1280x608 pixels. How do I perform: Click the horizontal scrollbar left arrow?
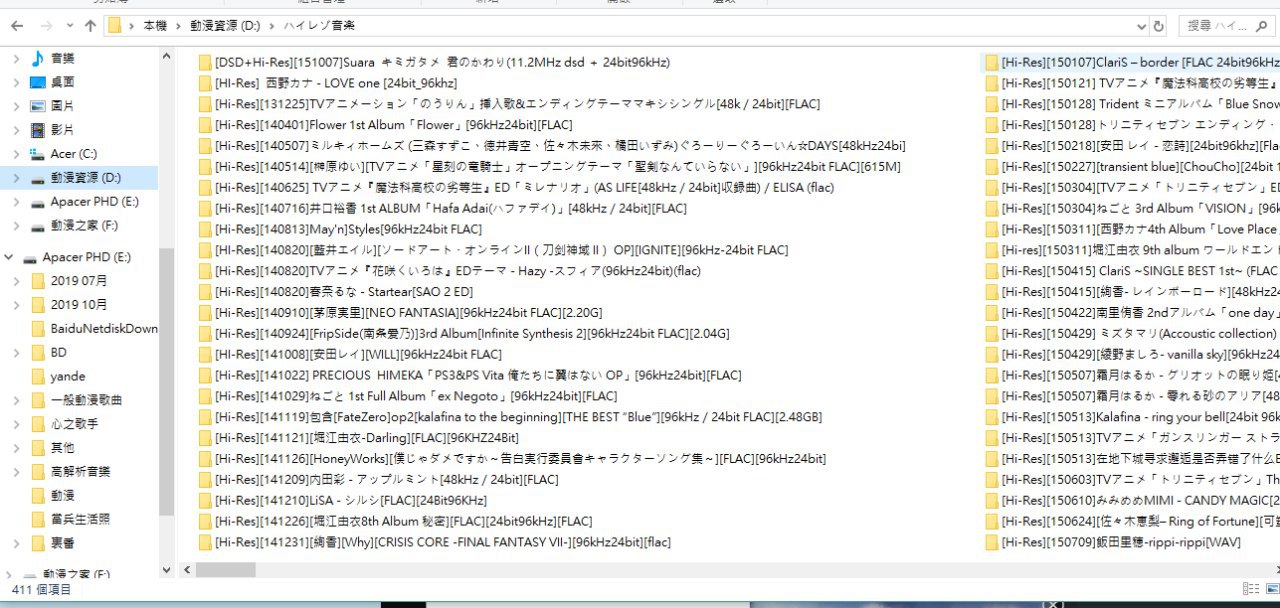click(x=185, y=570)
